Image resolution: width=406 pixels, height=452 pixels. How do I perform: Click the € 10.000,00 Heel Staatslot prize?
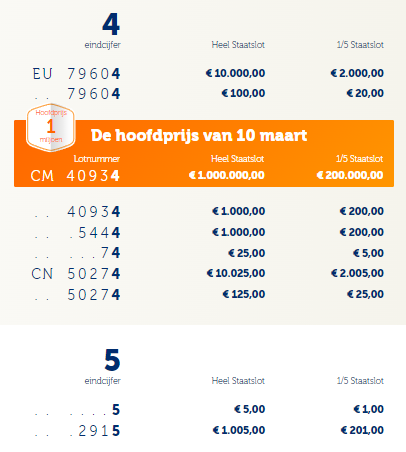point(235,73)
